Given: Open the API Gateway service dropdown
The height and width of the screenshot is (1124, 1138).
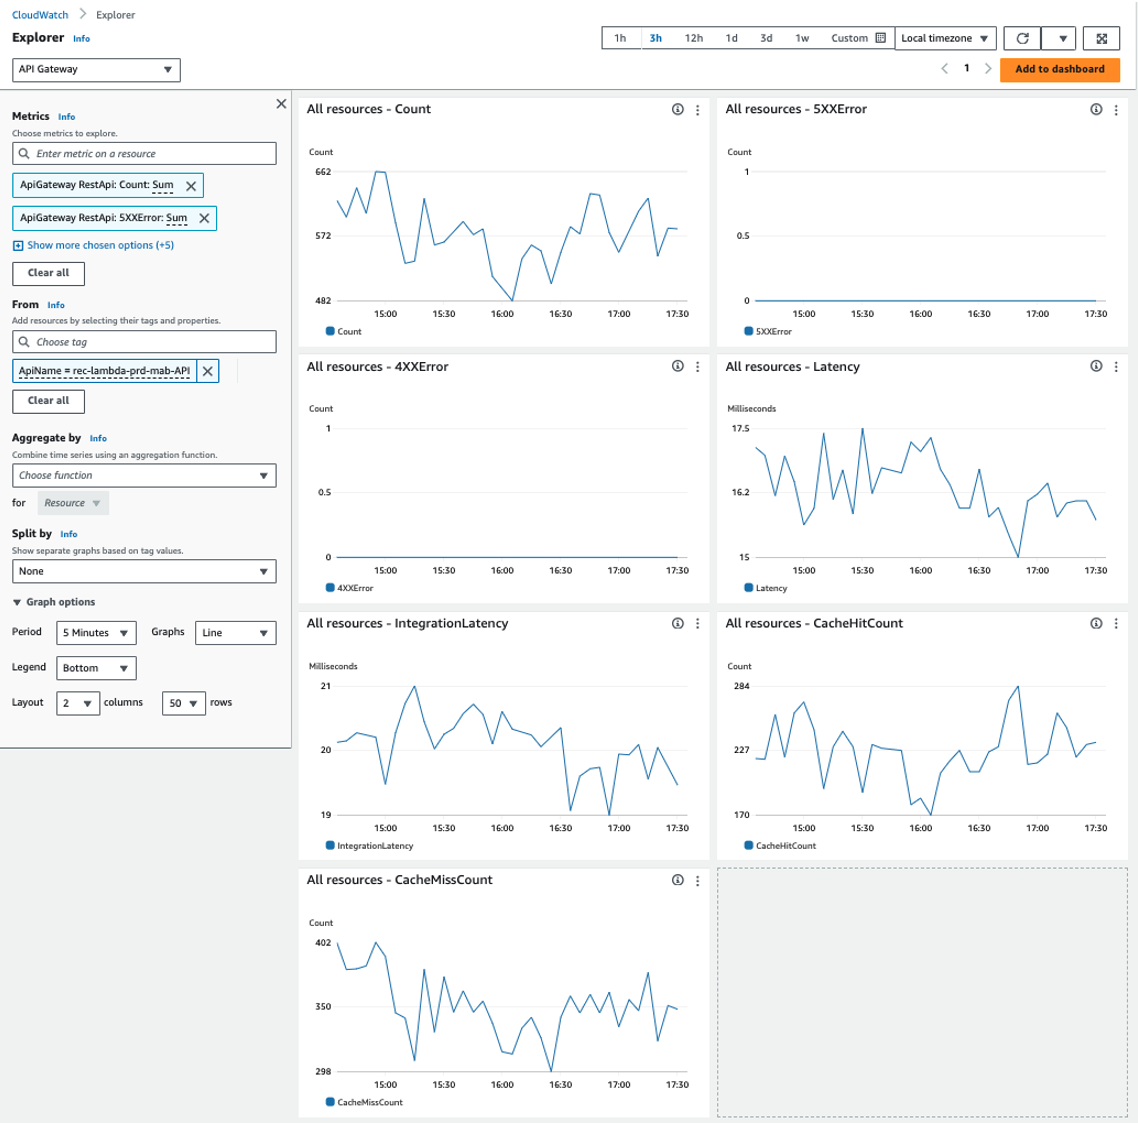Looking at the screenshot, I should [96, 70].
